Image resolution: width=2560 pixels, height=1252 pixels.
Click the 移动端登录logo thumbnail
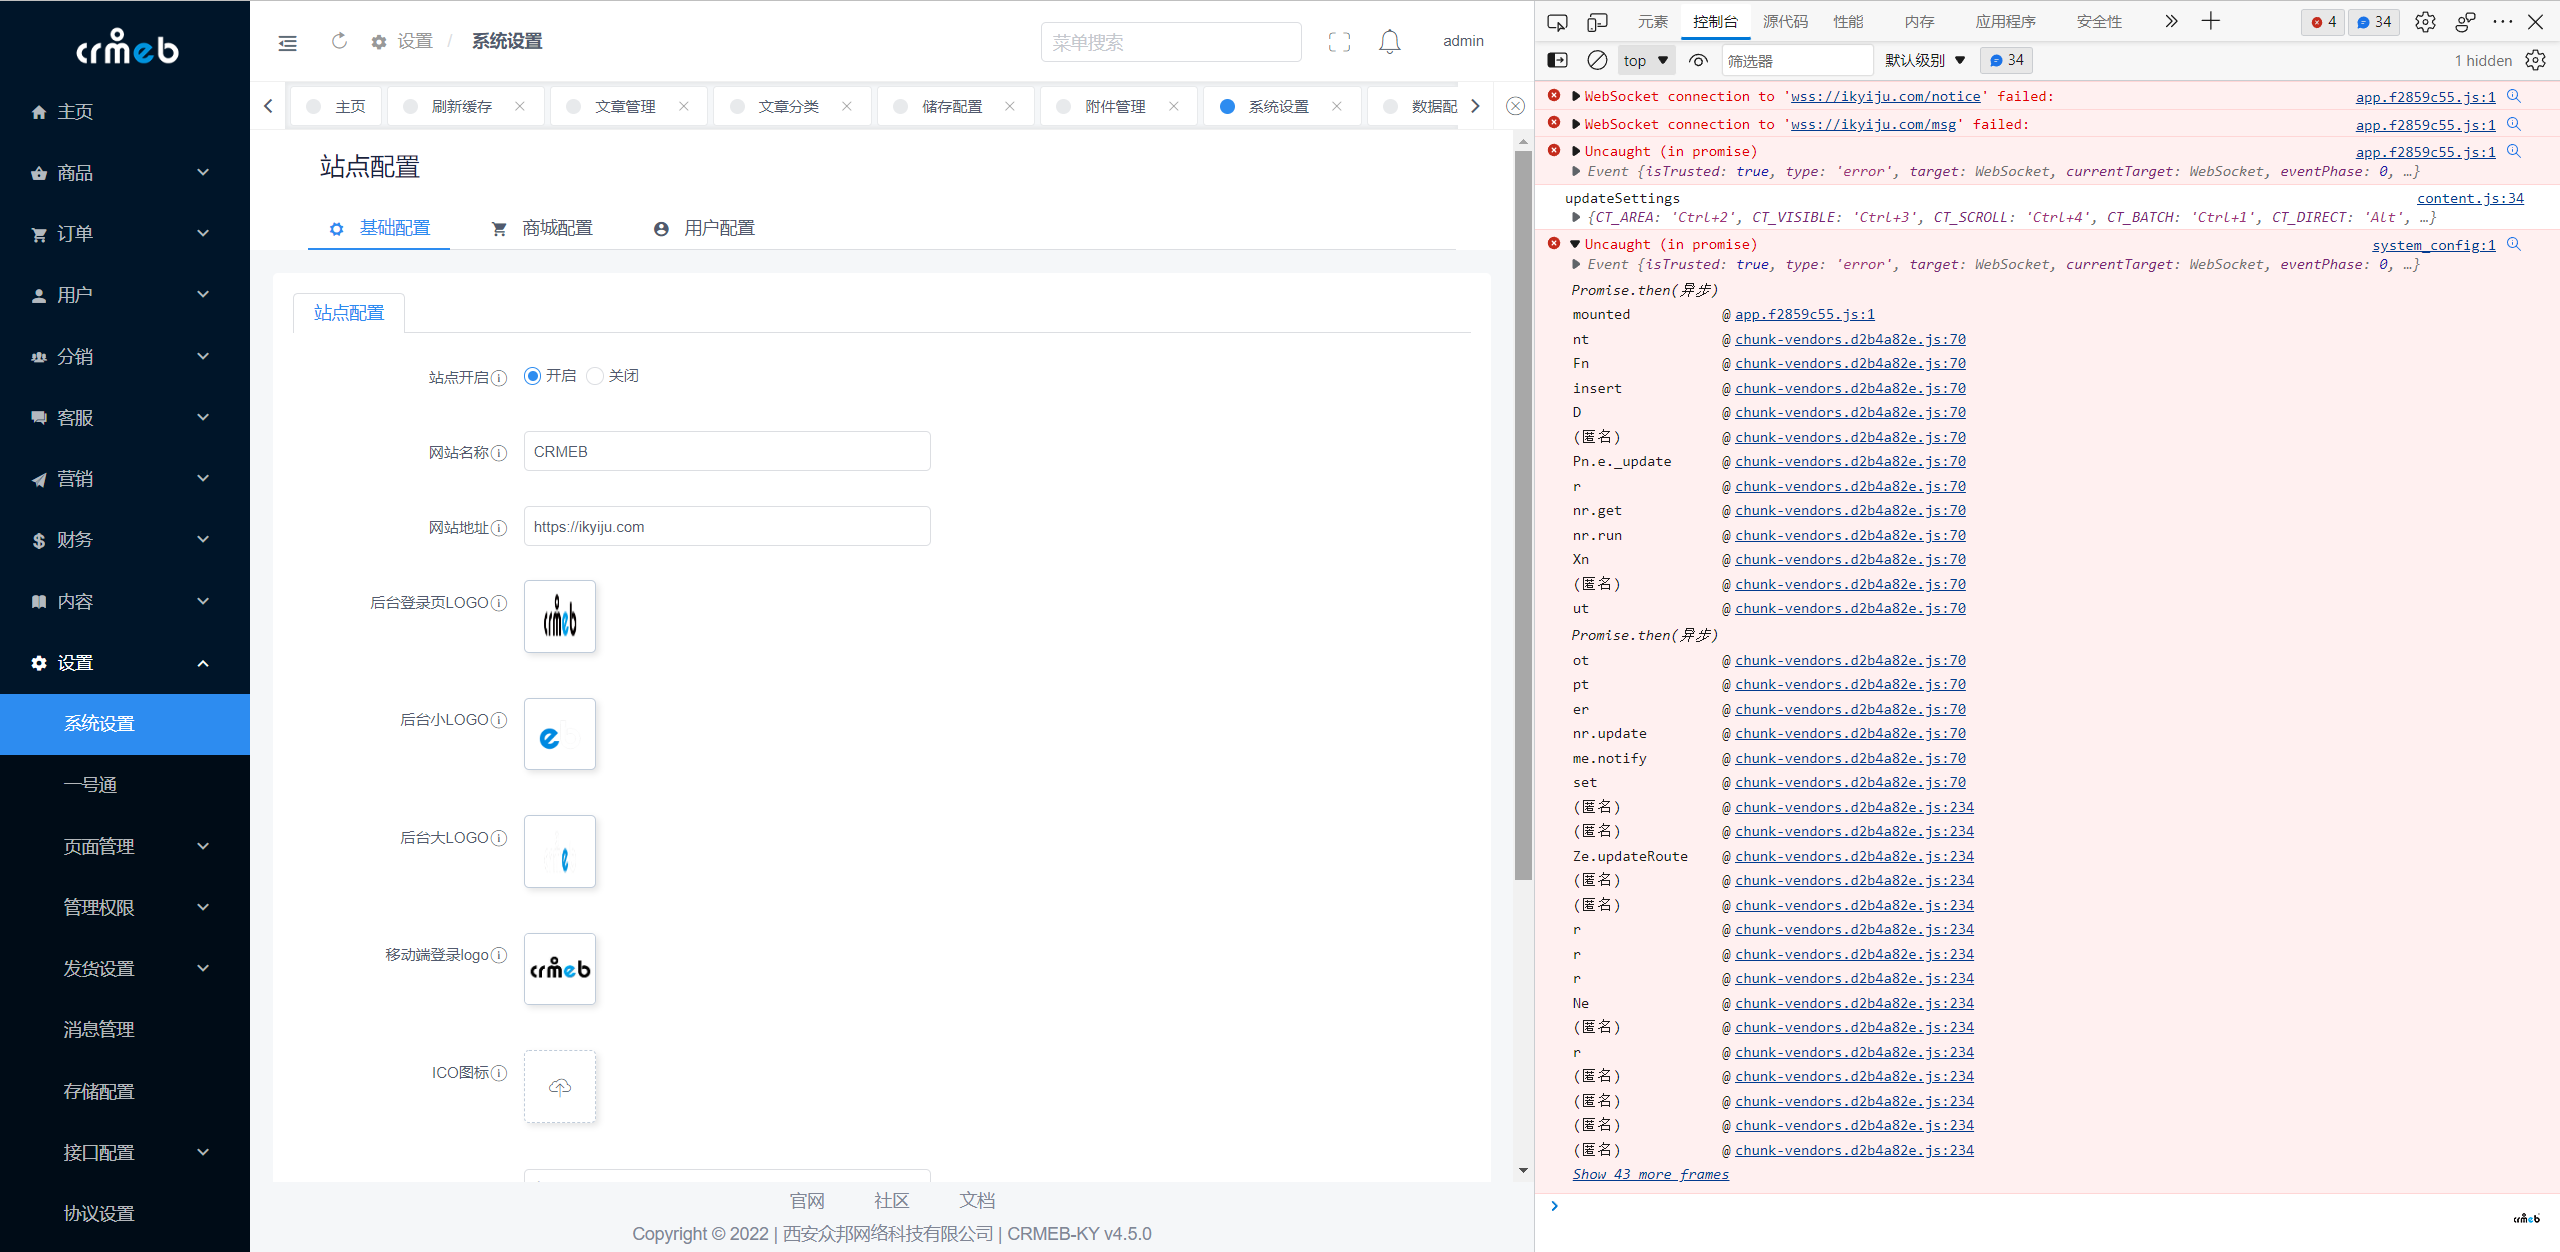tap(560, 969)
